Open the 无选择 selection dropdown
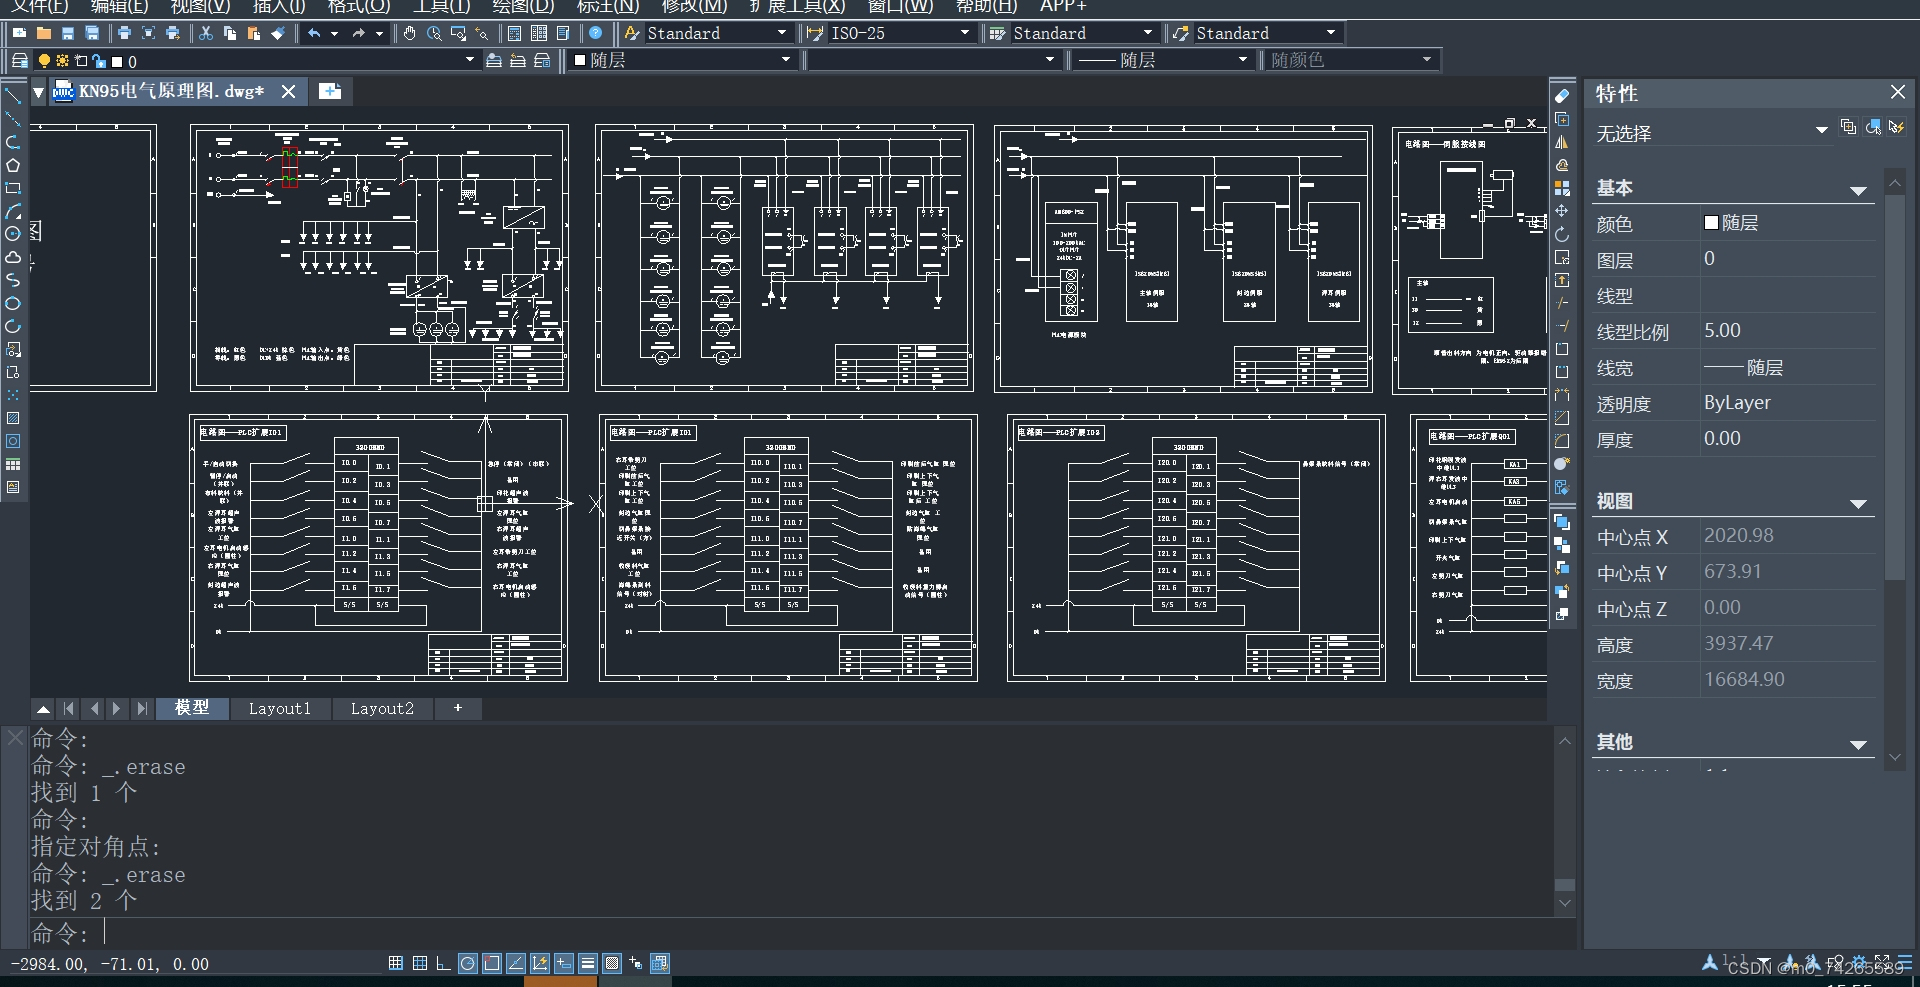 click(1821, 130)
